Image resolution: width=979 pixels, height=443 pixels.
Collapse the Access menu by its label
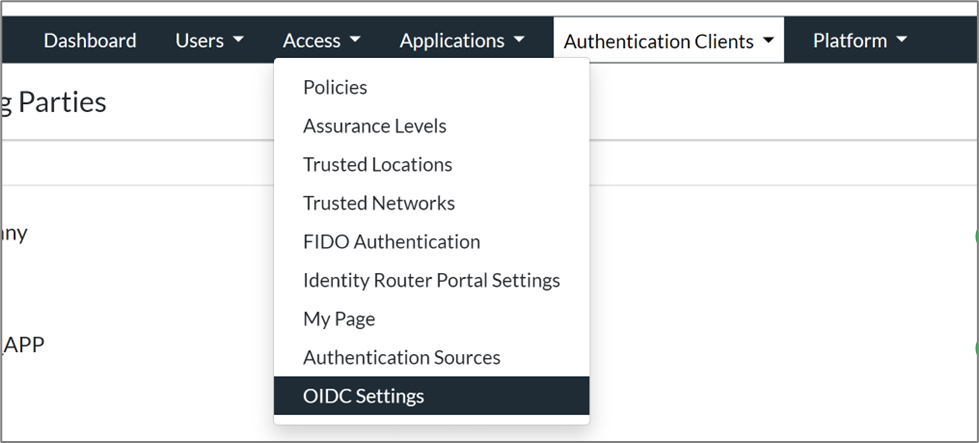click(311, 41)
